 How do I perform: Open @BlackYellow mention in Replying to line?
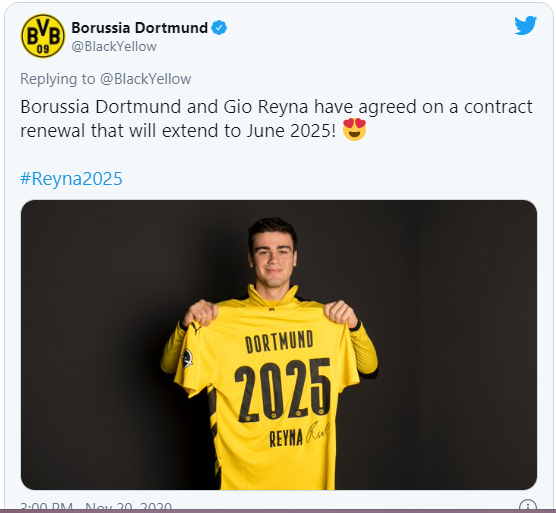tap(145, 79)
